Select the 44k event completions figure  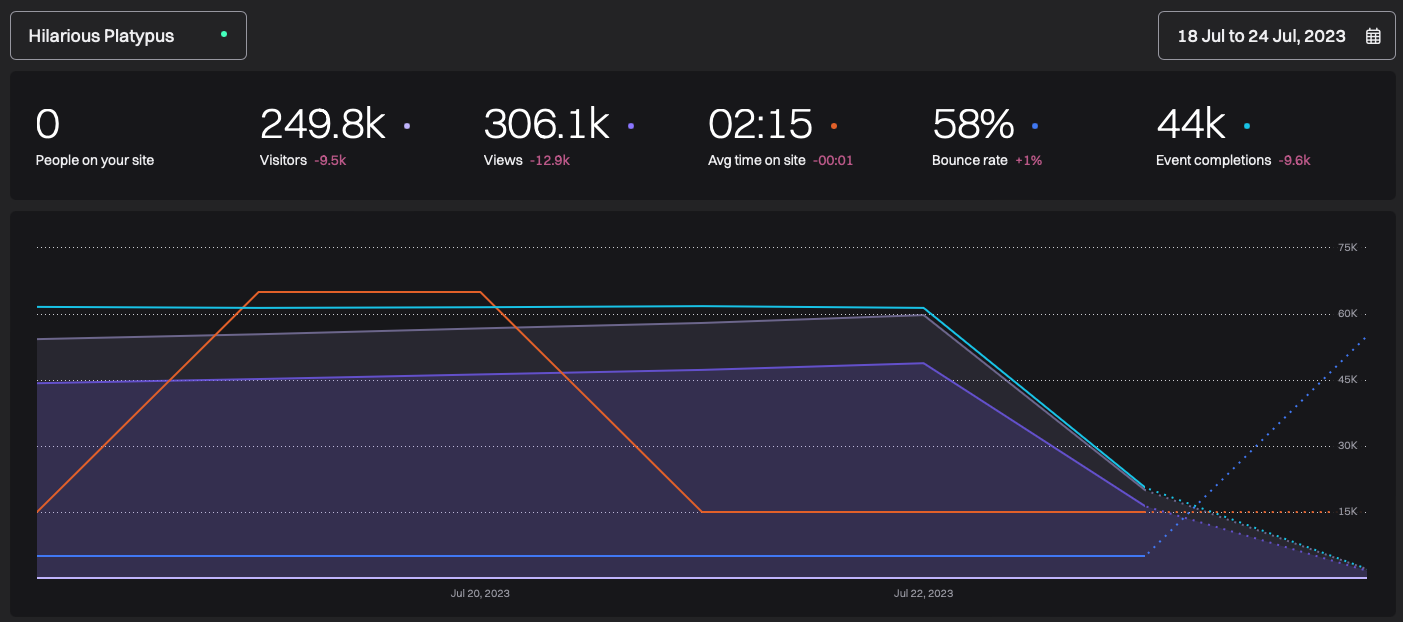pos(1190,125)
